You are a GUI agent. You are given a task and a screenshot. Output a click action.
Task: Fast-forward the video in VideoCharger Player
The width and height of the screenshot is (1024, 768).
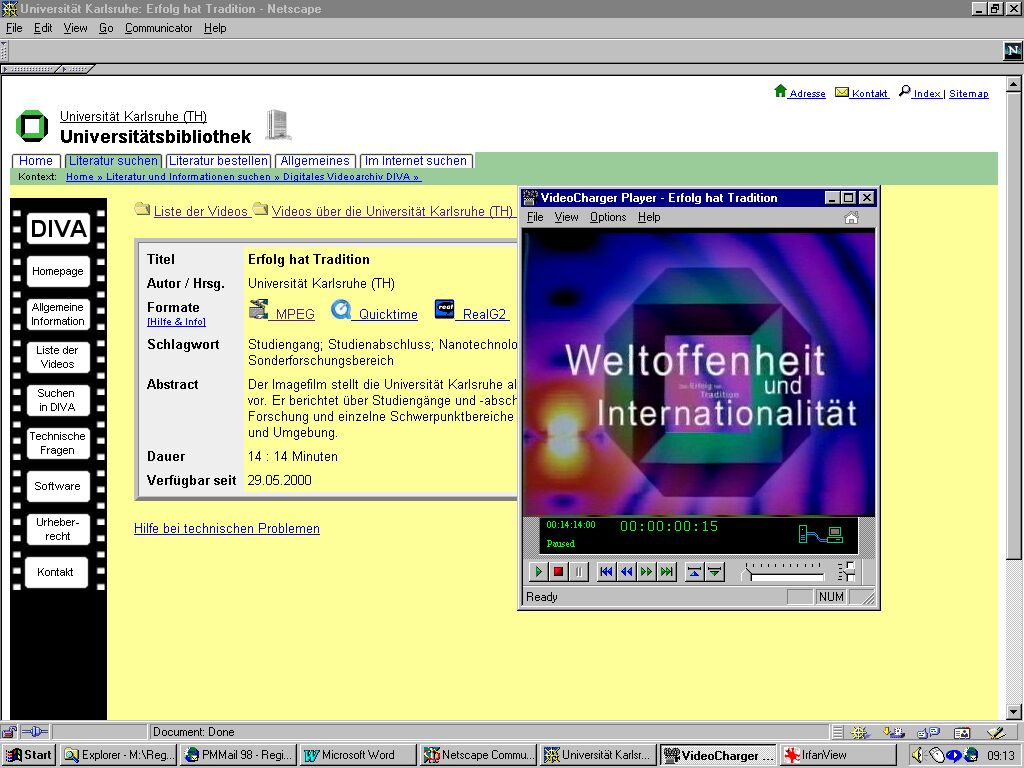click(647, 572)
